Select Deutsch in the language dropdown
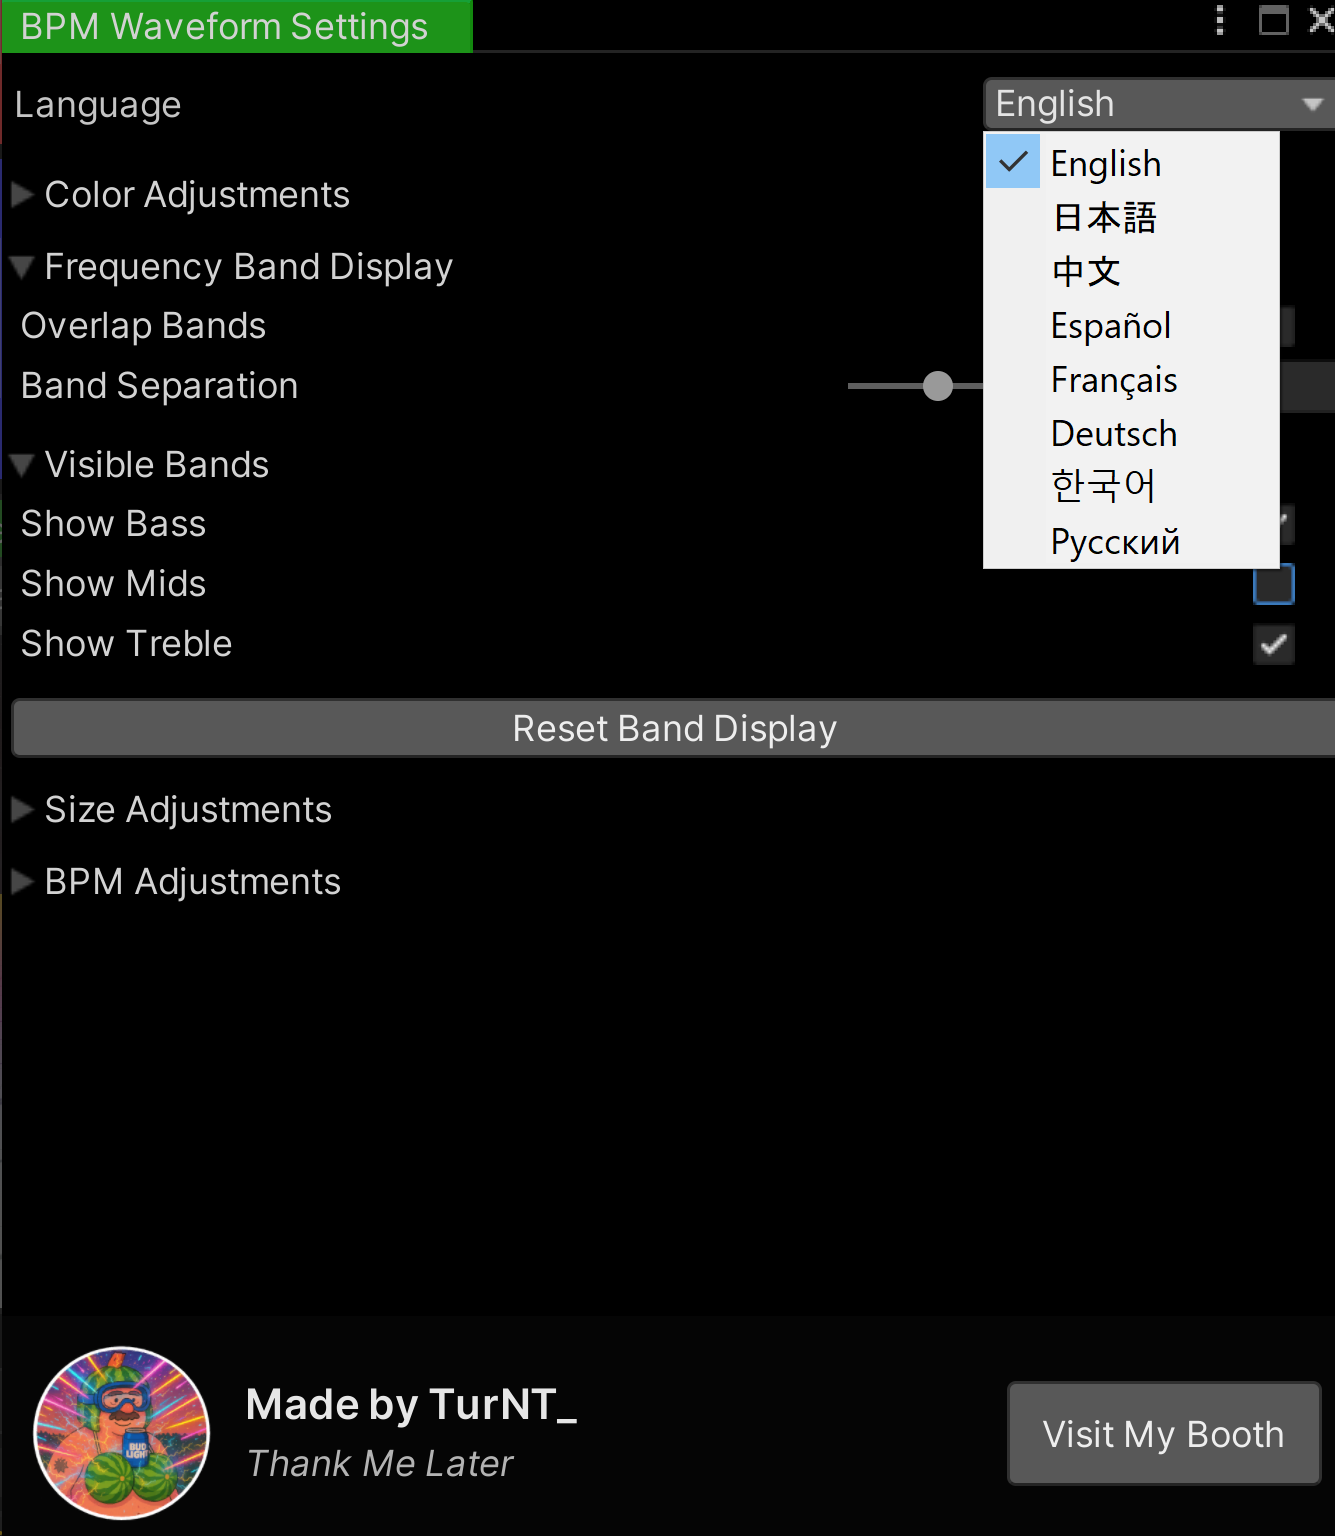This screenshot has height=1536, width=1335. coord(1113,433)
